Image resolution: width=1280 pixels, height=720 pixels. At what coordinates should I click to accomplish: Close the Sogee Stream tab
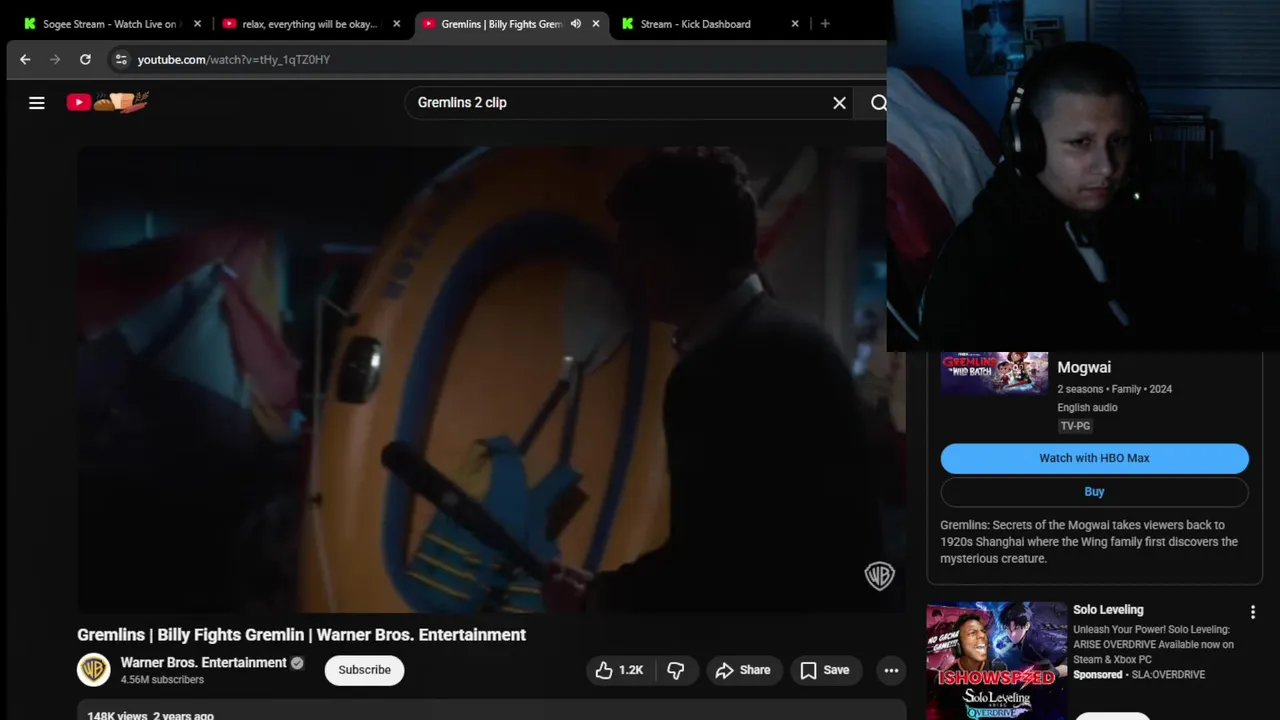coord(197,23)
